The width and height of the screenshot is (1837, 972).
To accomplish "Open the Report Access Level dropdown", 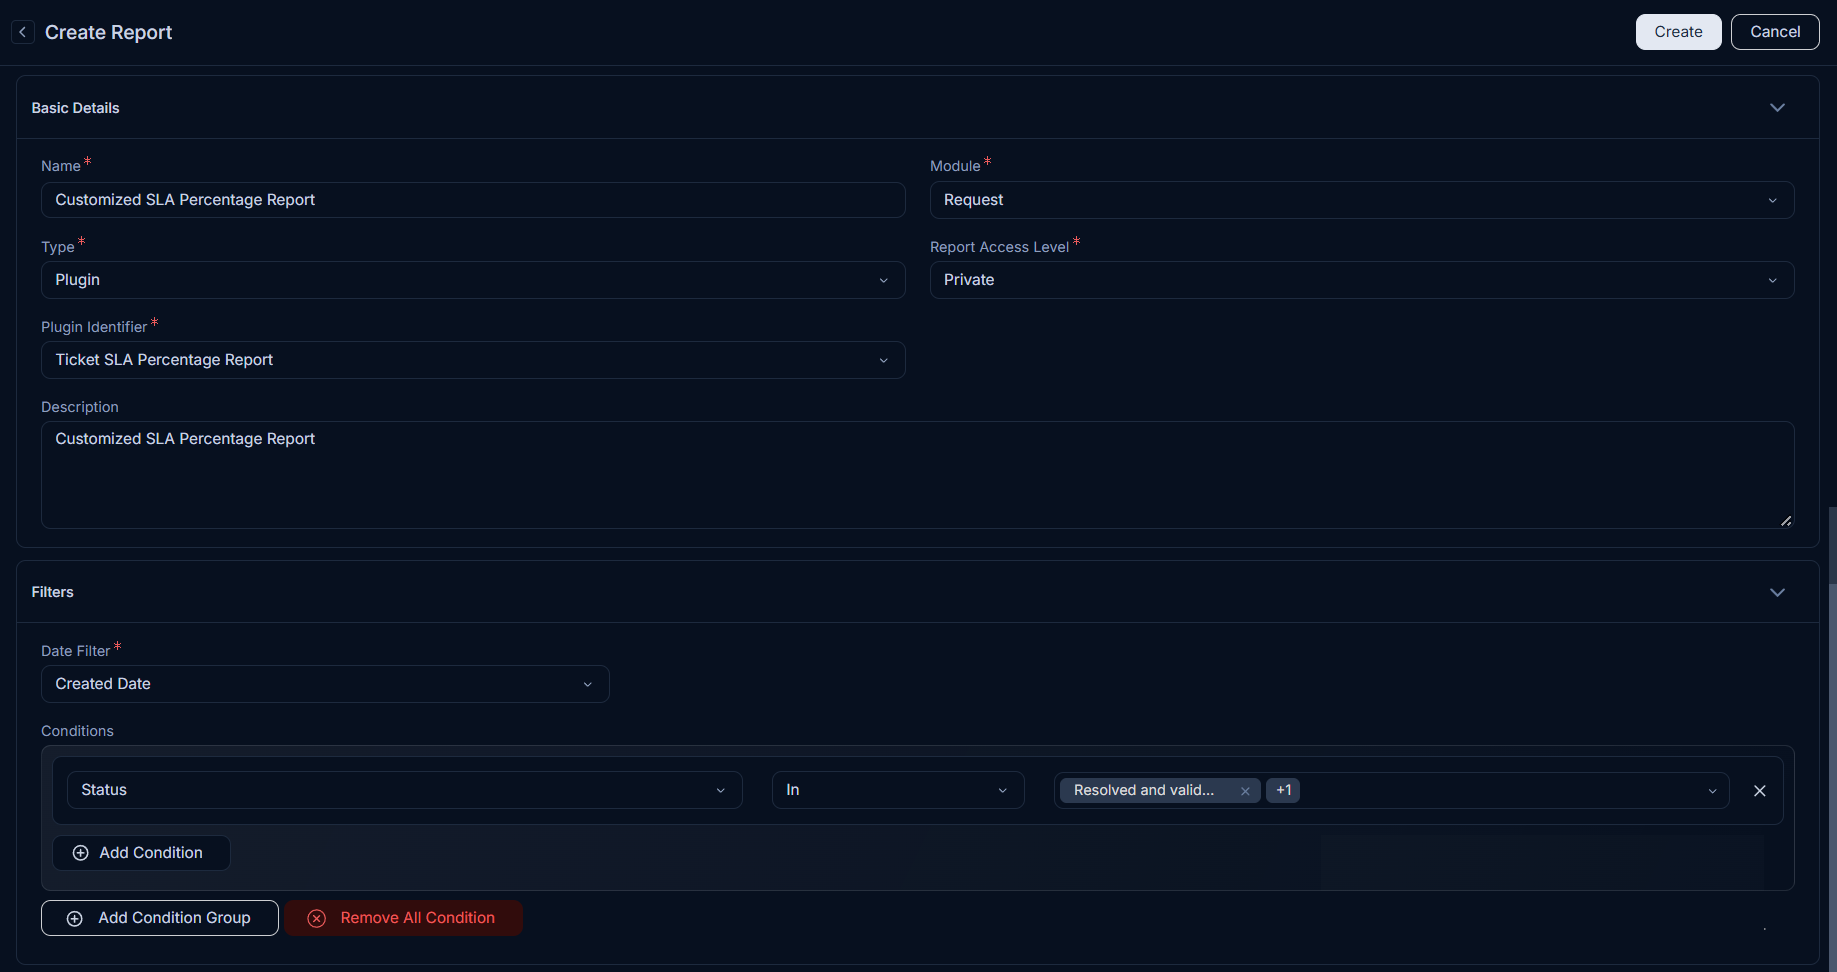I will [x=1362, y=280].
